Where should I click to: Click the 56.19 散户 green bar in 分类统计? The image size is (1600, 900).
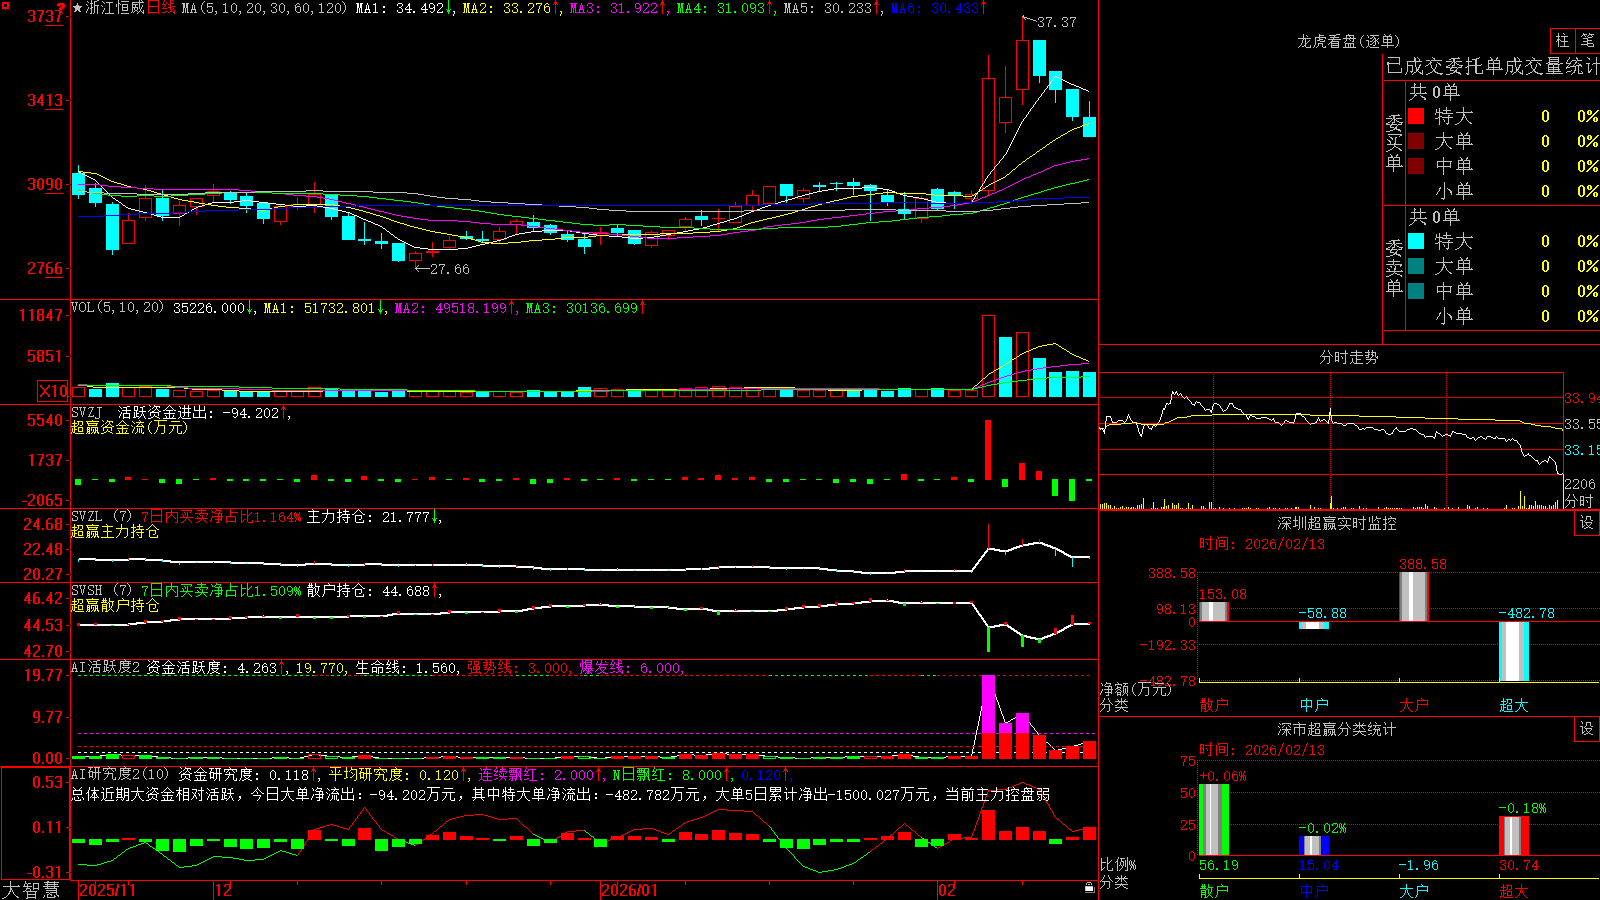(x=1214, y=820)
